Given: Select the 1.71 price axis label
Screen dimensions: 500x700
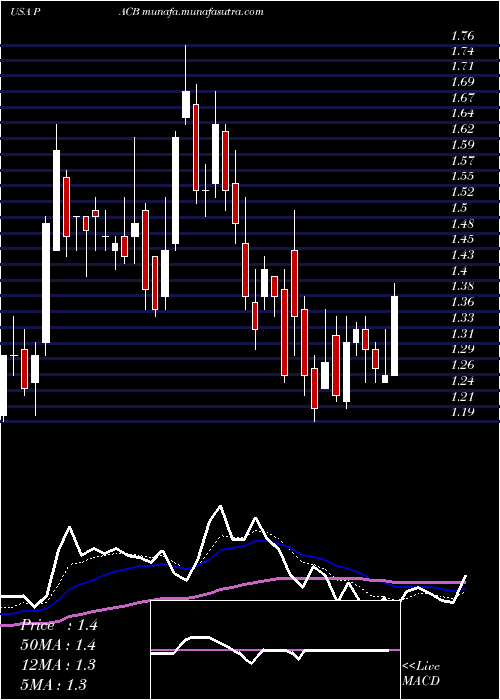Looking at the screenshot, I should pyautogui.click(x=462, y=67).
